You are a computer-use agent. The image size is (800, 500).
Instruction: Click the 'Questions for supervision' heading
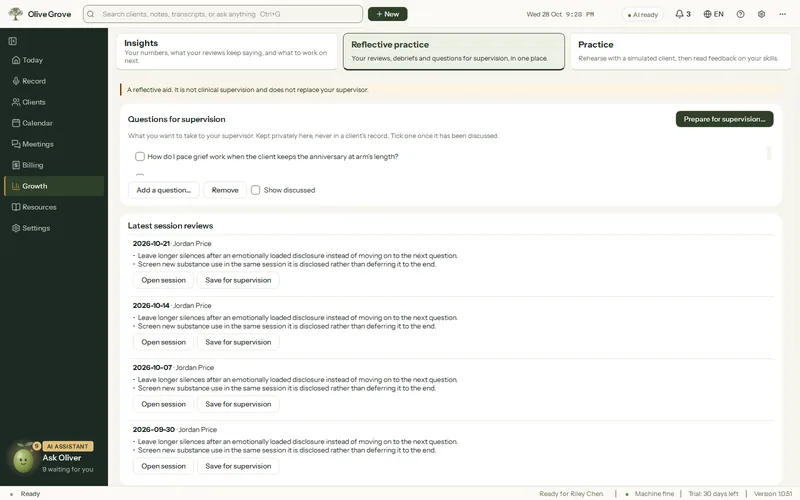tap(177, 119)
